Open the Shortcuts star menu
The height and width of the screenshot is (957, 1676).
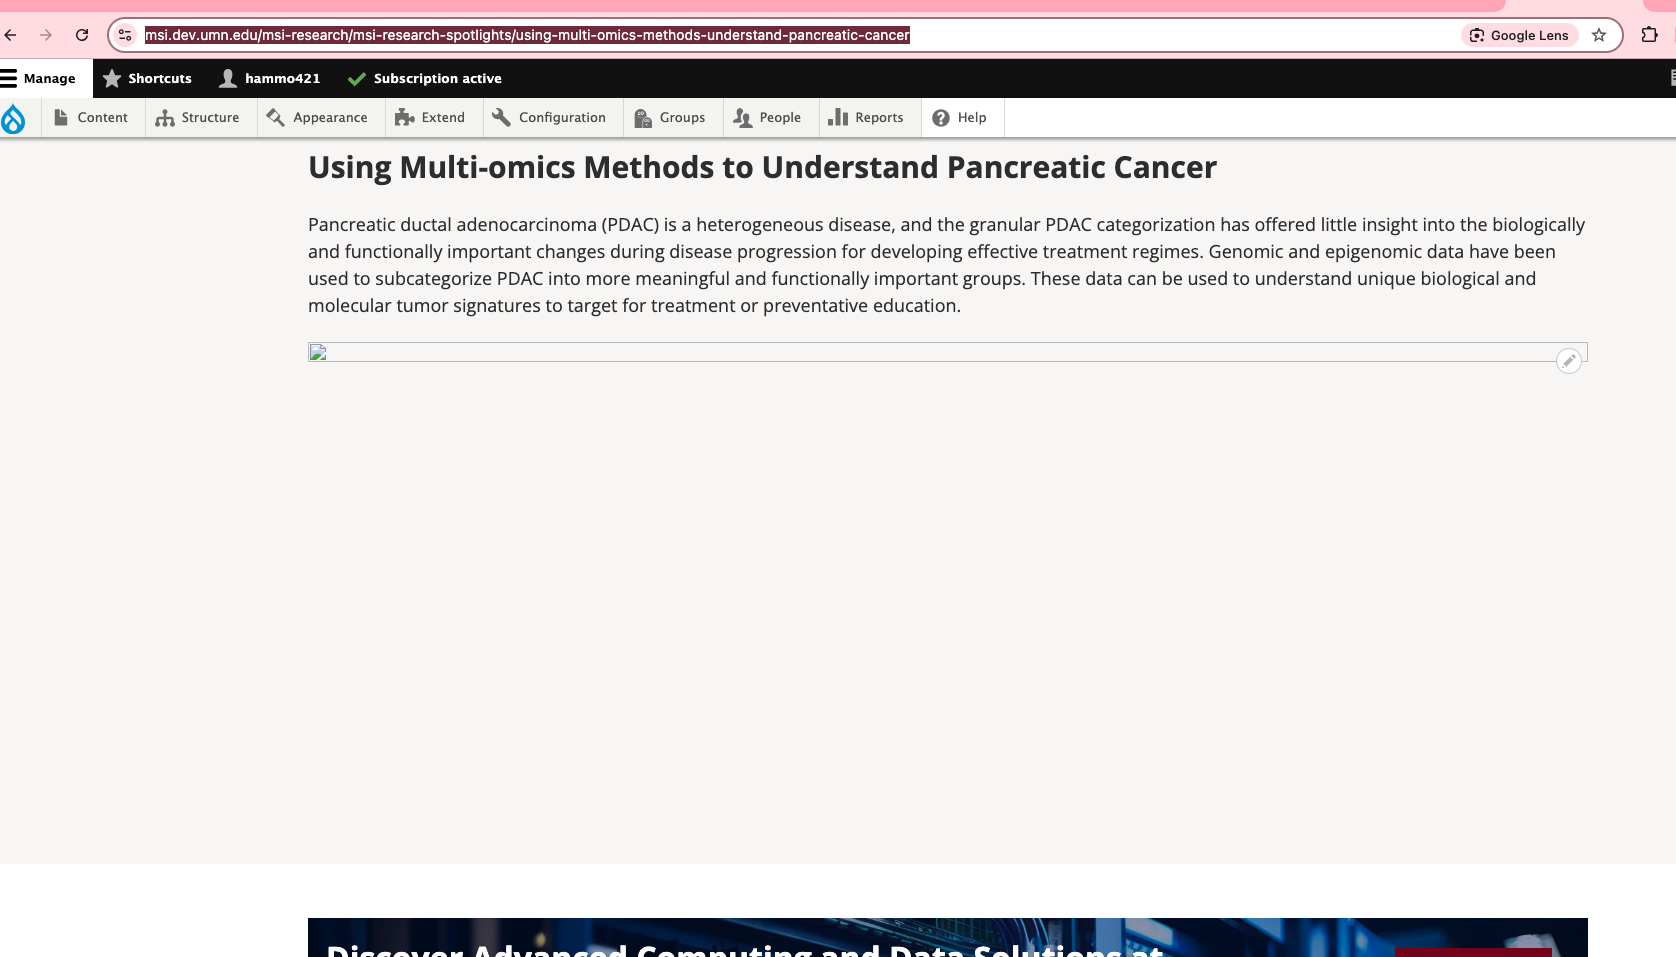coord(148,78)
